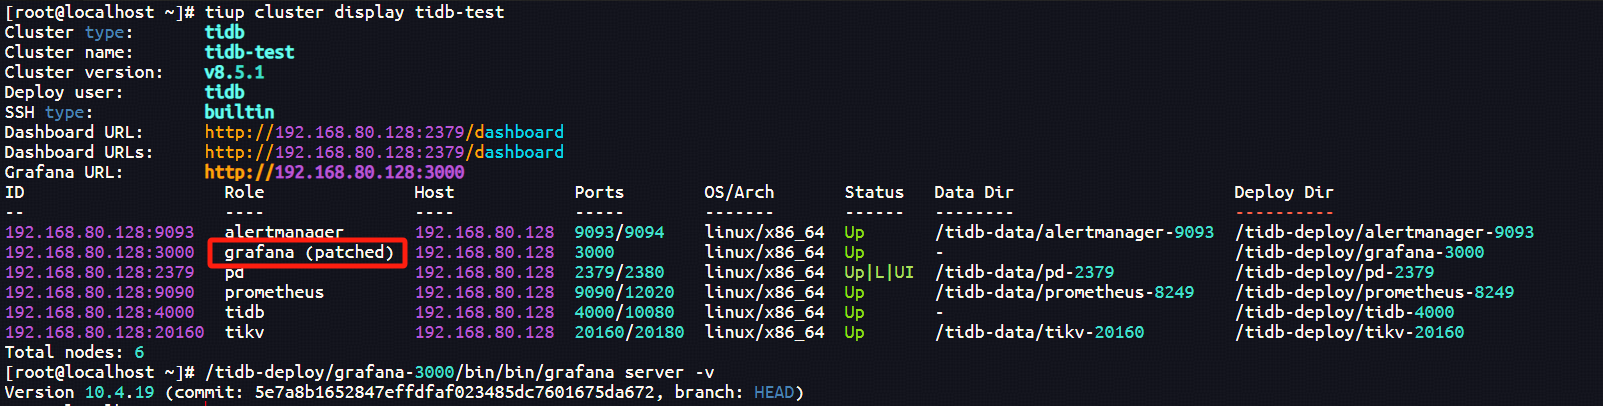Click the cluster name value tidb-test

pyautogui.click(x=249, y=52)
